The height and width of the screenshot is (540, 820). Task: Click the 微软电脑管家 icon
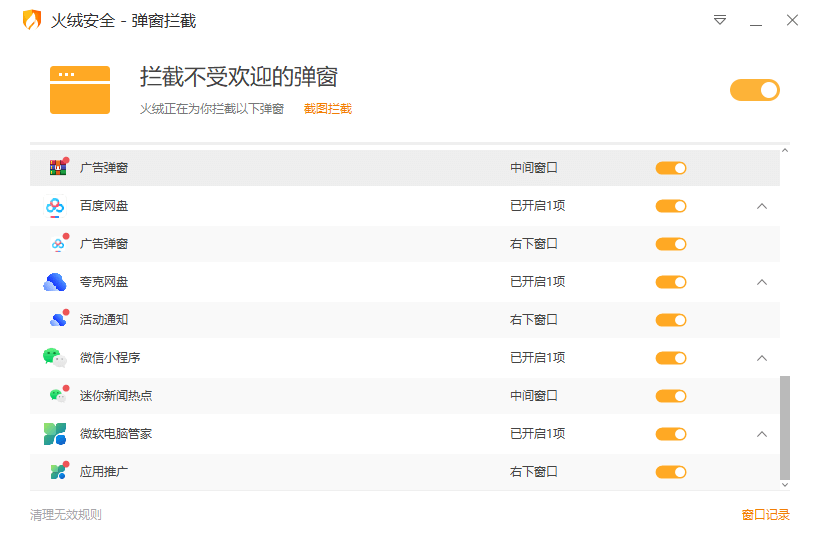(54, 434)
